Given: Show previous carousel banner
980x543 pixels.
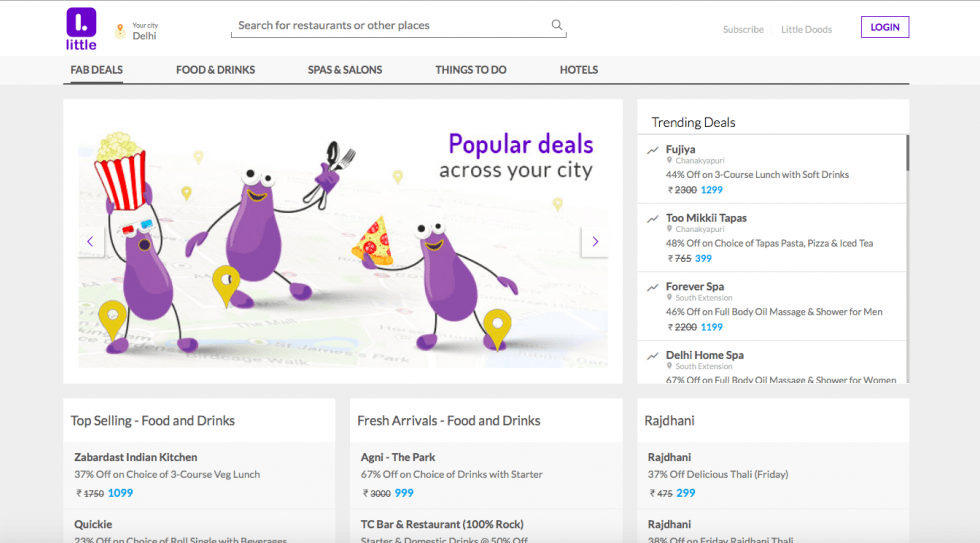Looking at the screenshot, I should pyautogui.click(x=90, y=241).
